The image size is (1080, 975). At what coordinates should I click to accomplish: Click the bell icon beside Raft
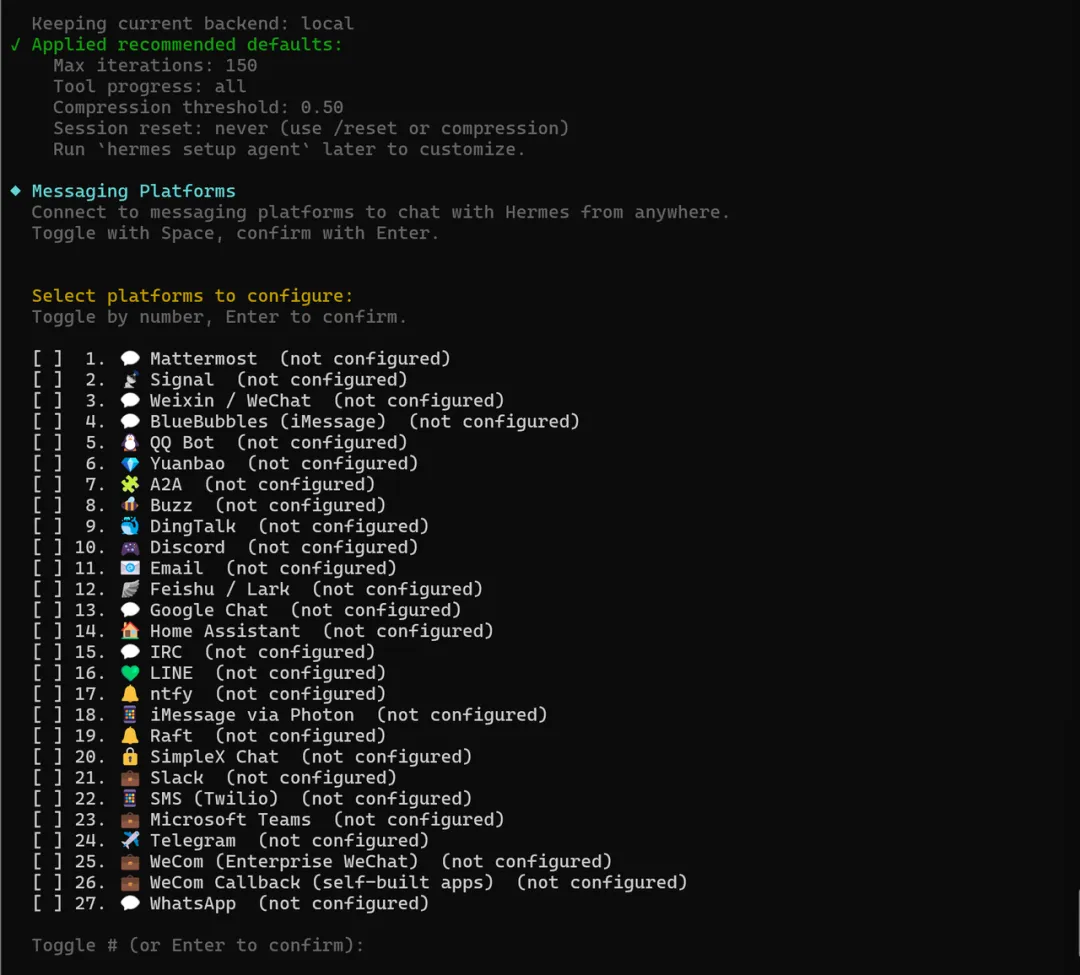[x=129, y=735]
